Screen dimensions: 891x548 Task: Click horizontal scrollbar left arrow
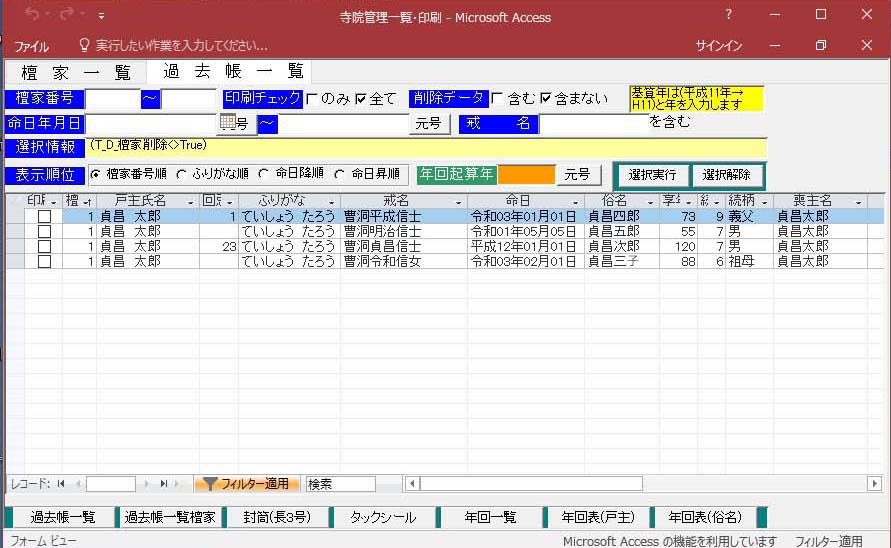(412, 484)
